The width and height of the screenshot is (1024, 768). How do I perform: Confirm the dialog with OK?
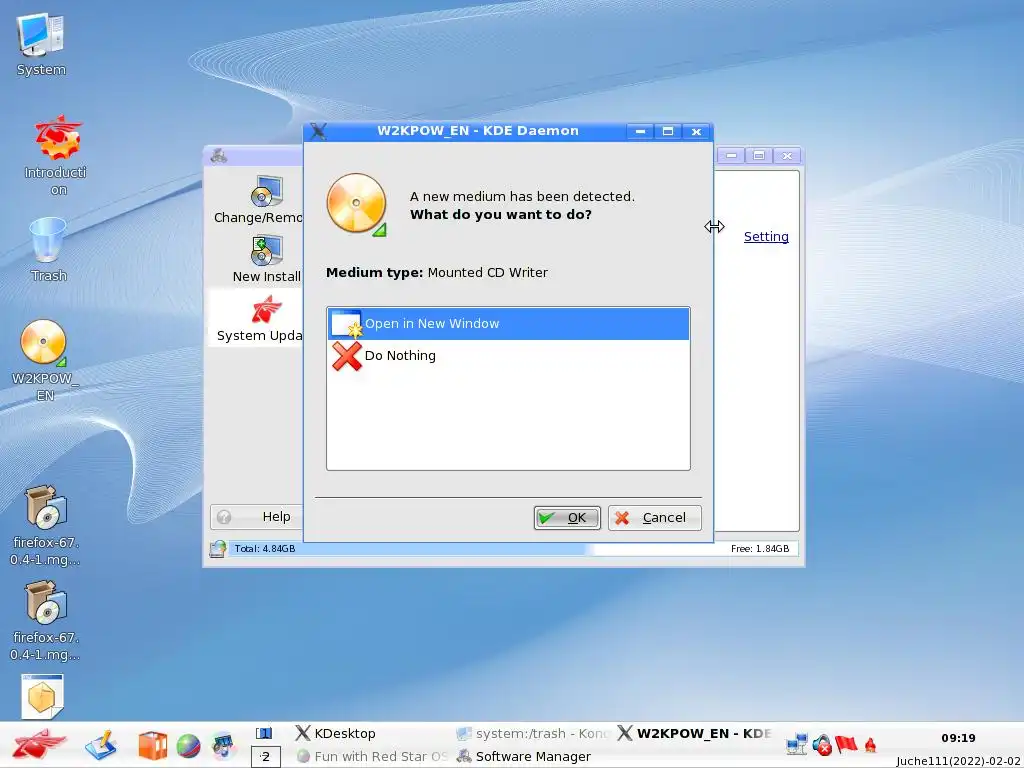click(567, 518)
